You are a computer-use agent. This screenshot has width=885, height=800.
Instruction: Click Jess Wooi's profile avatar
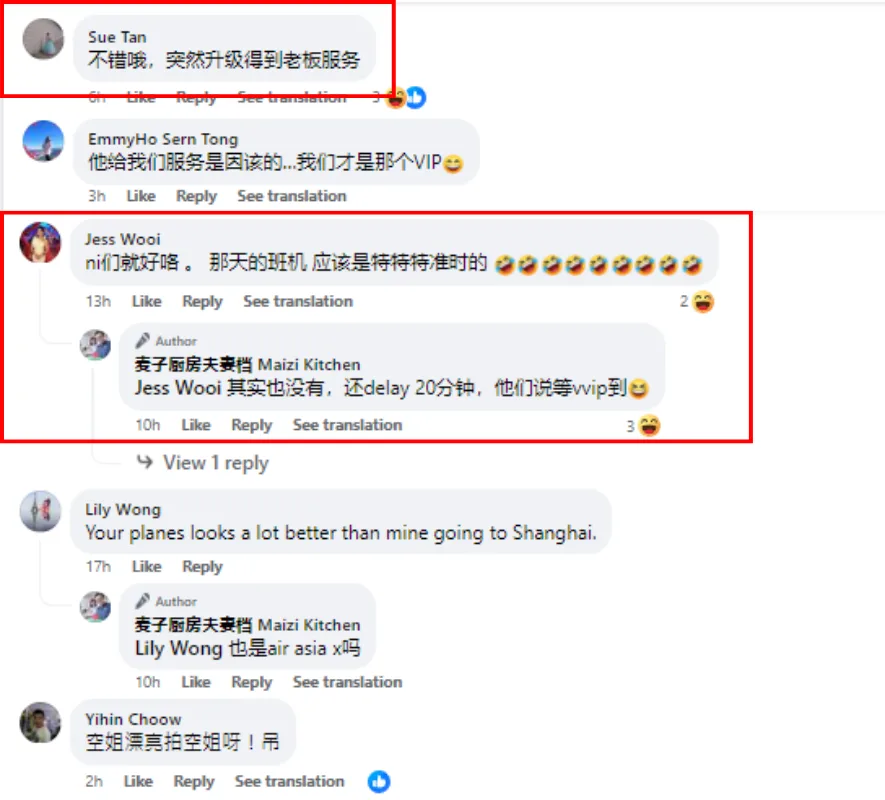[40, 243]
